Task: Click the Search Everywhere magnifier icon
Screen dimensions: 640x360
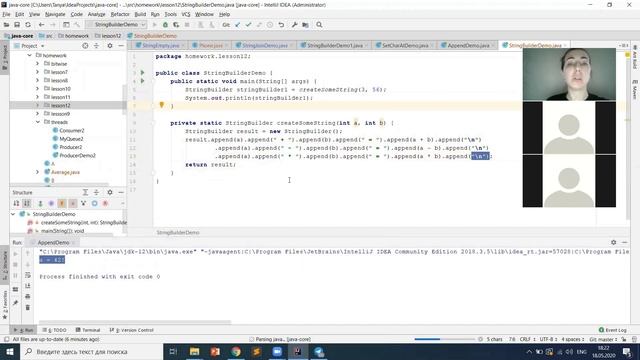Action: pos(319,25)
